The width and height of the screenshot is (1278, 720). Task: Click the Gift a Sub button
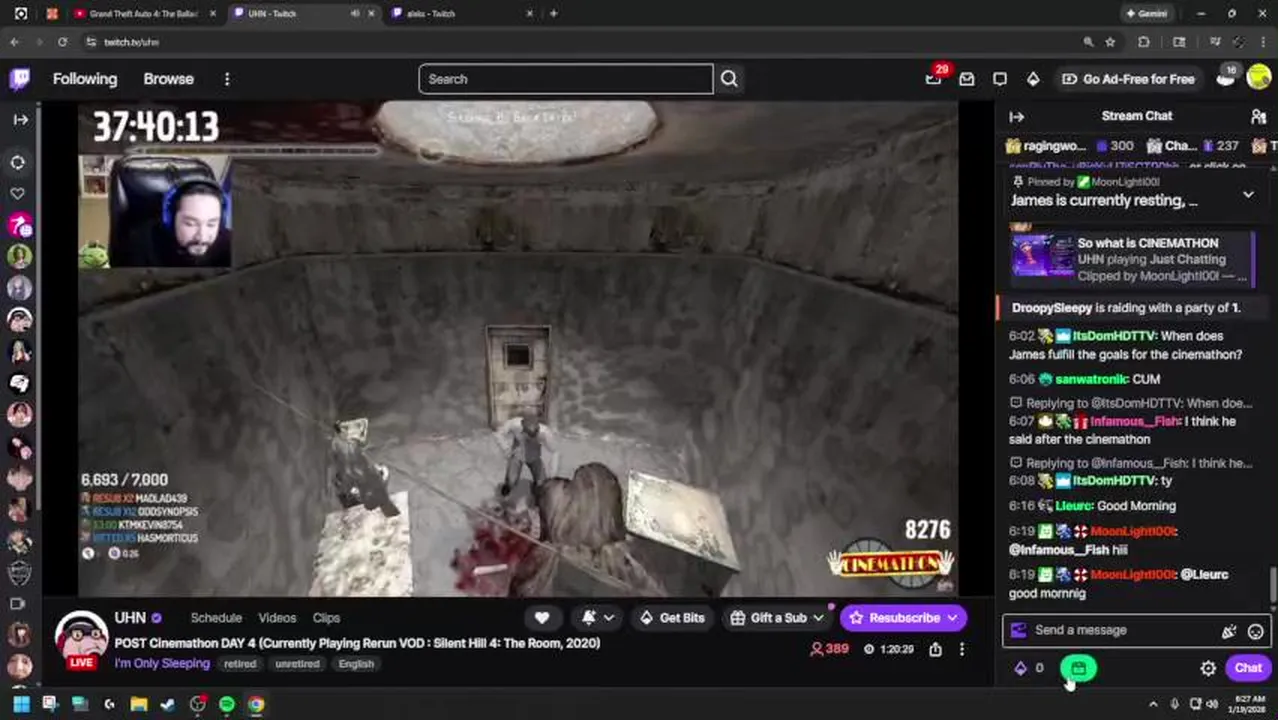tap(777, 618)
